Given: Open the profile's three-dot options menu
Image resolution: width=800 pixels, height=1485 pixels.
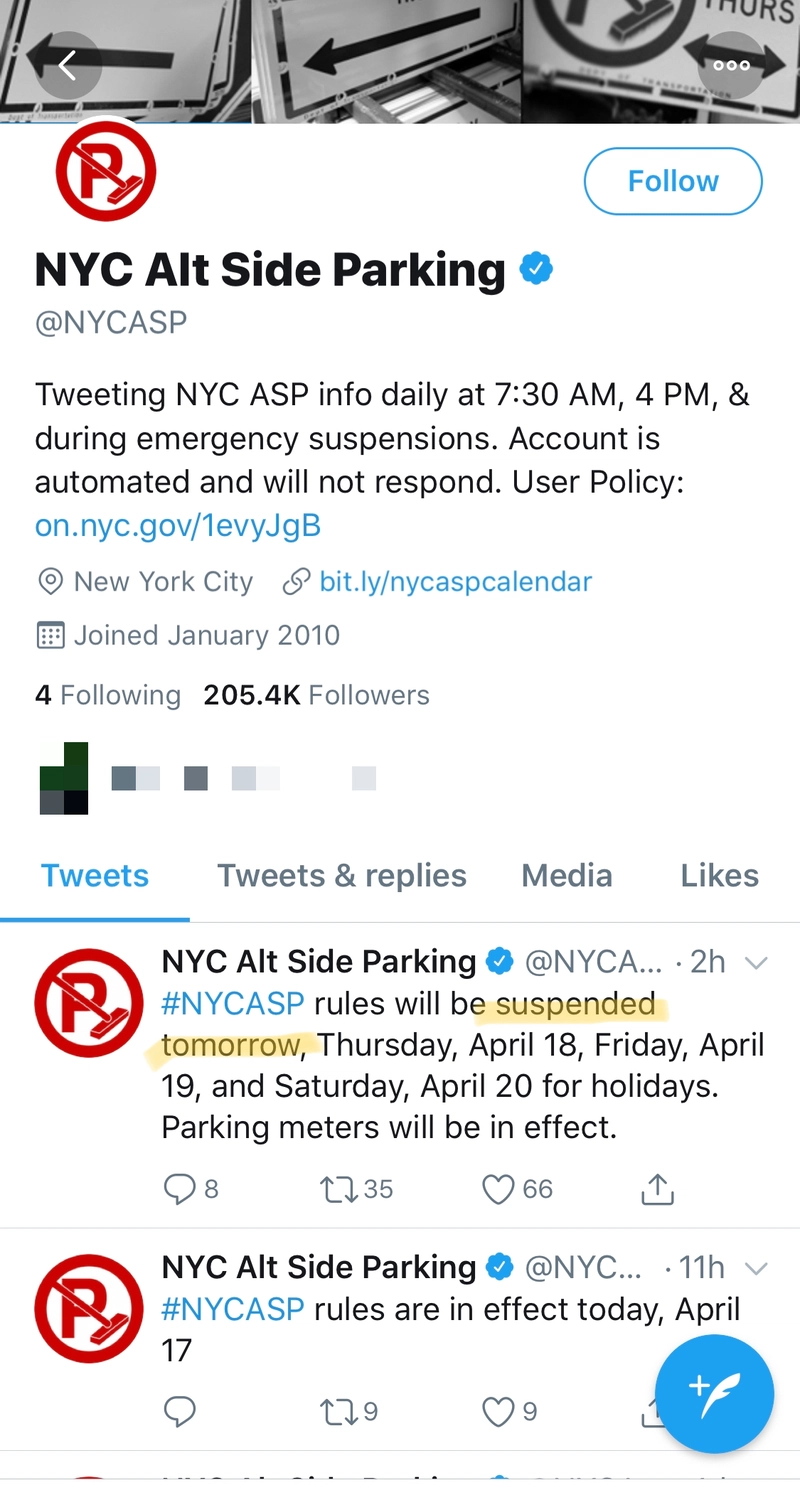Looking at the screenshot, I should click(732, 65).
